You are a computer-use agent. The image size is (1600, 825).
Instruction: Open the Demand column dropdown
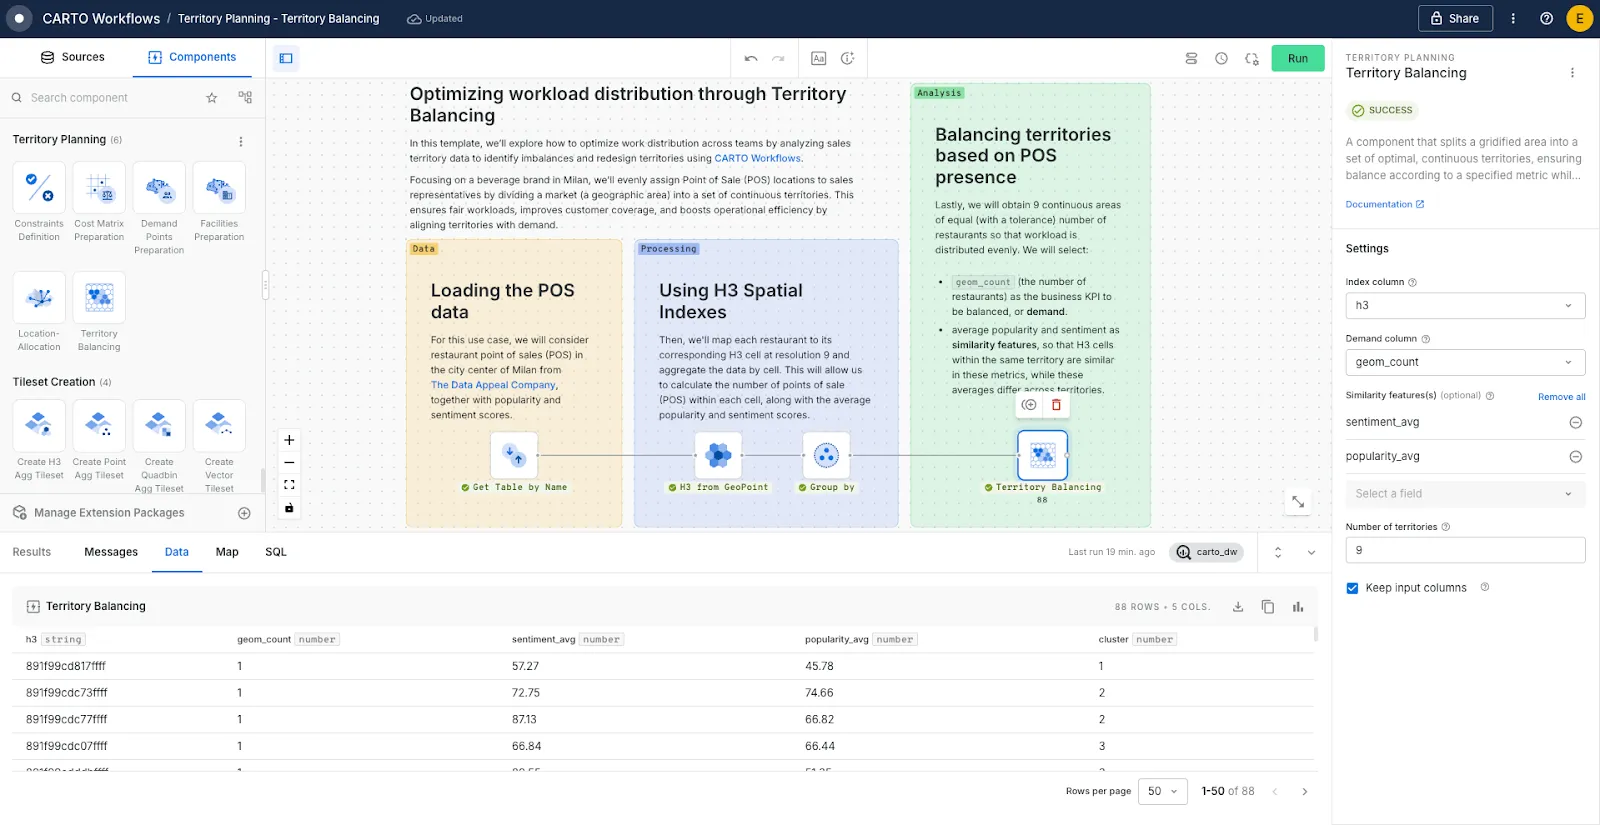[1465, 362]
